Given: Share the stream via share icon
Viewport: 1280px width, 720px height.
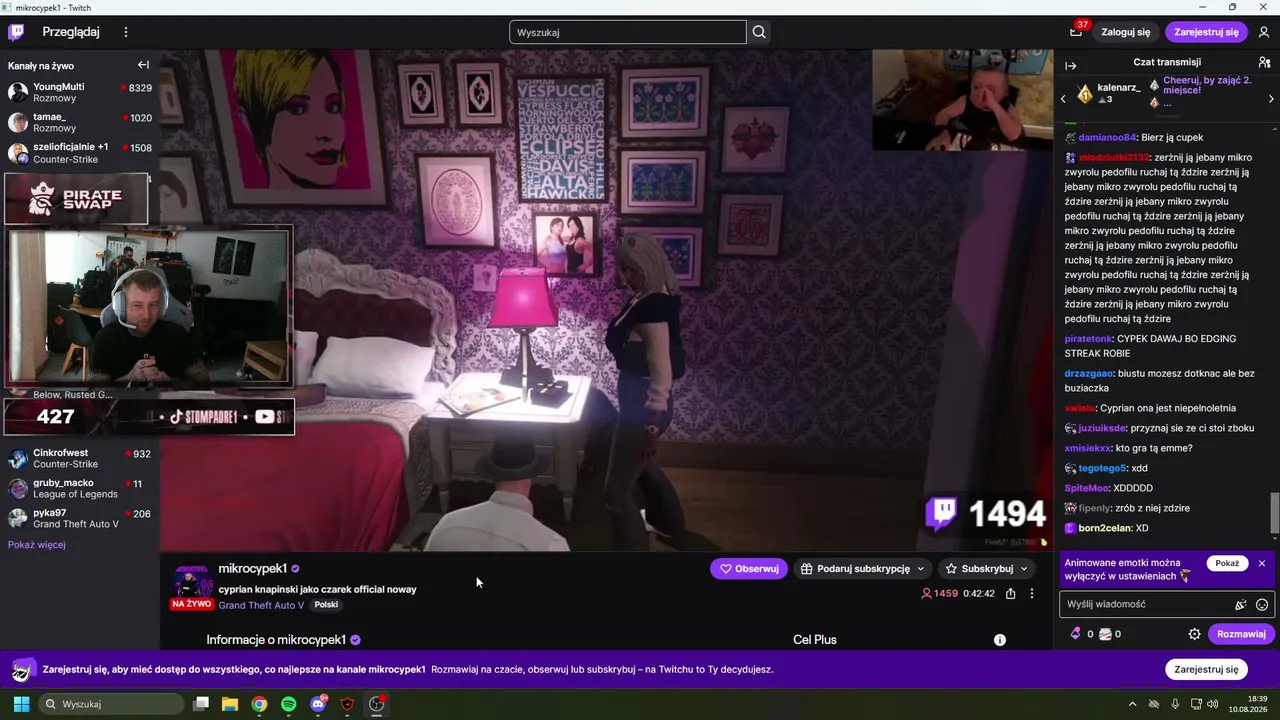Looking at the screenshot, I should pos(1010,593).
